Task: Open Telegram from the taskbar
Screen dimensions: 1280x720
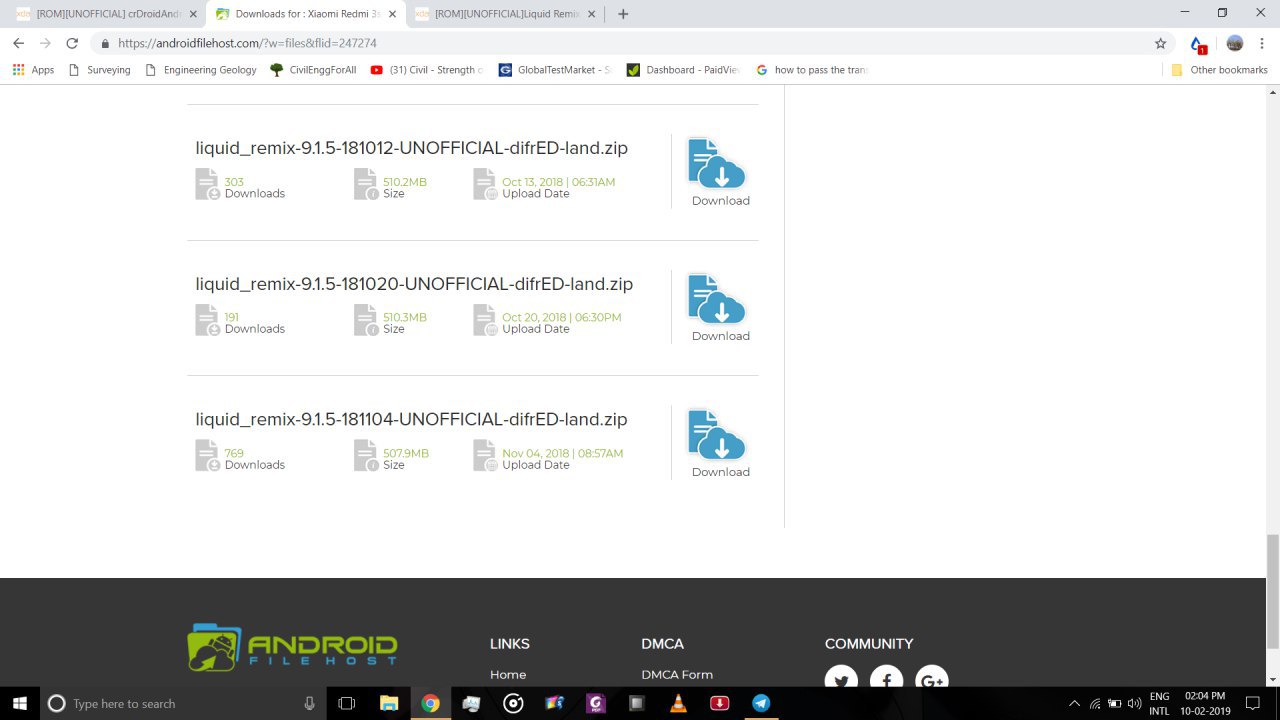Action: [x=761, y=703]
